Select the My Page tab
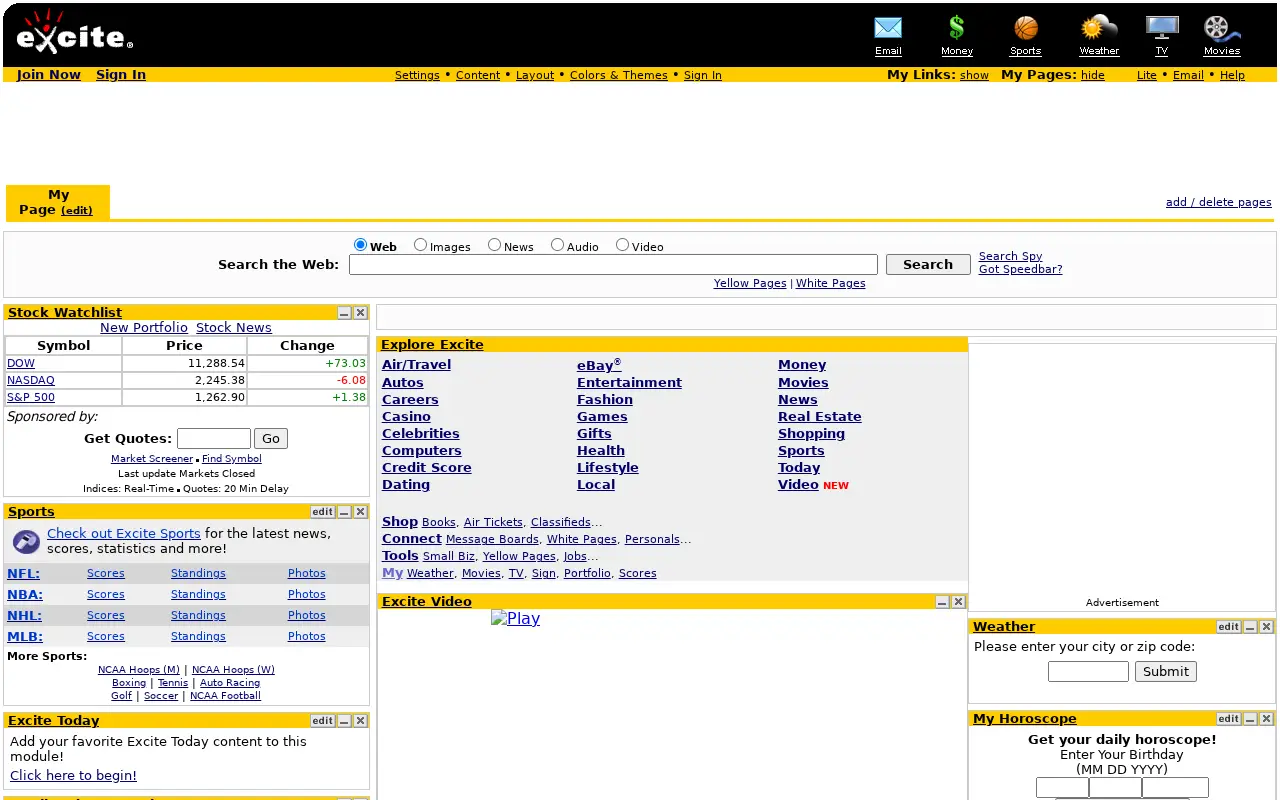This screenshot has width=1280, height=800. pyautogui.click(x=58, y=202)
